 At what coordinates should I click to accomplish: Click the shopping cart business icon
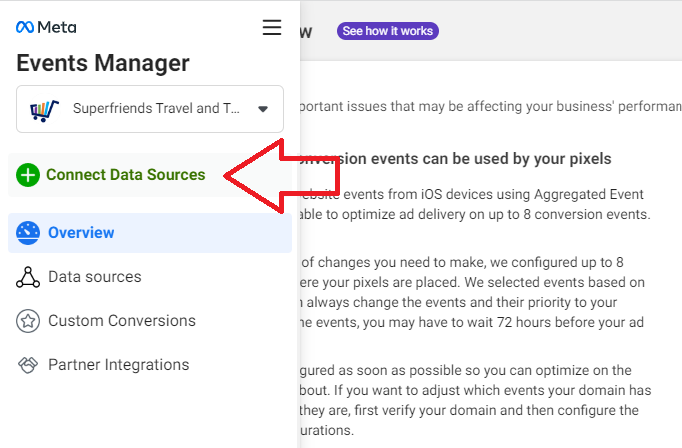44,110
